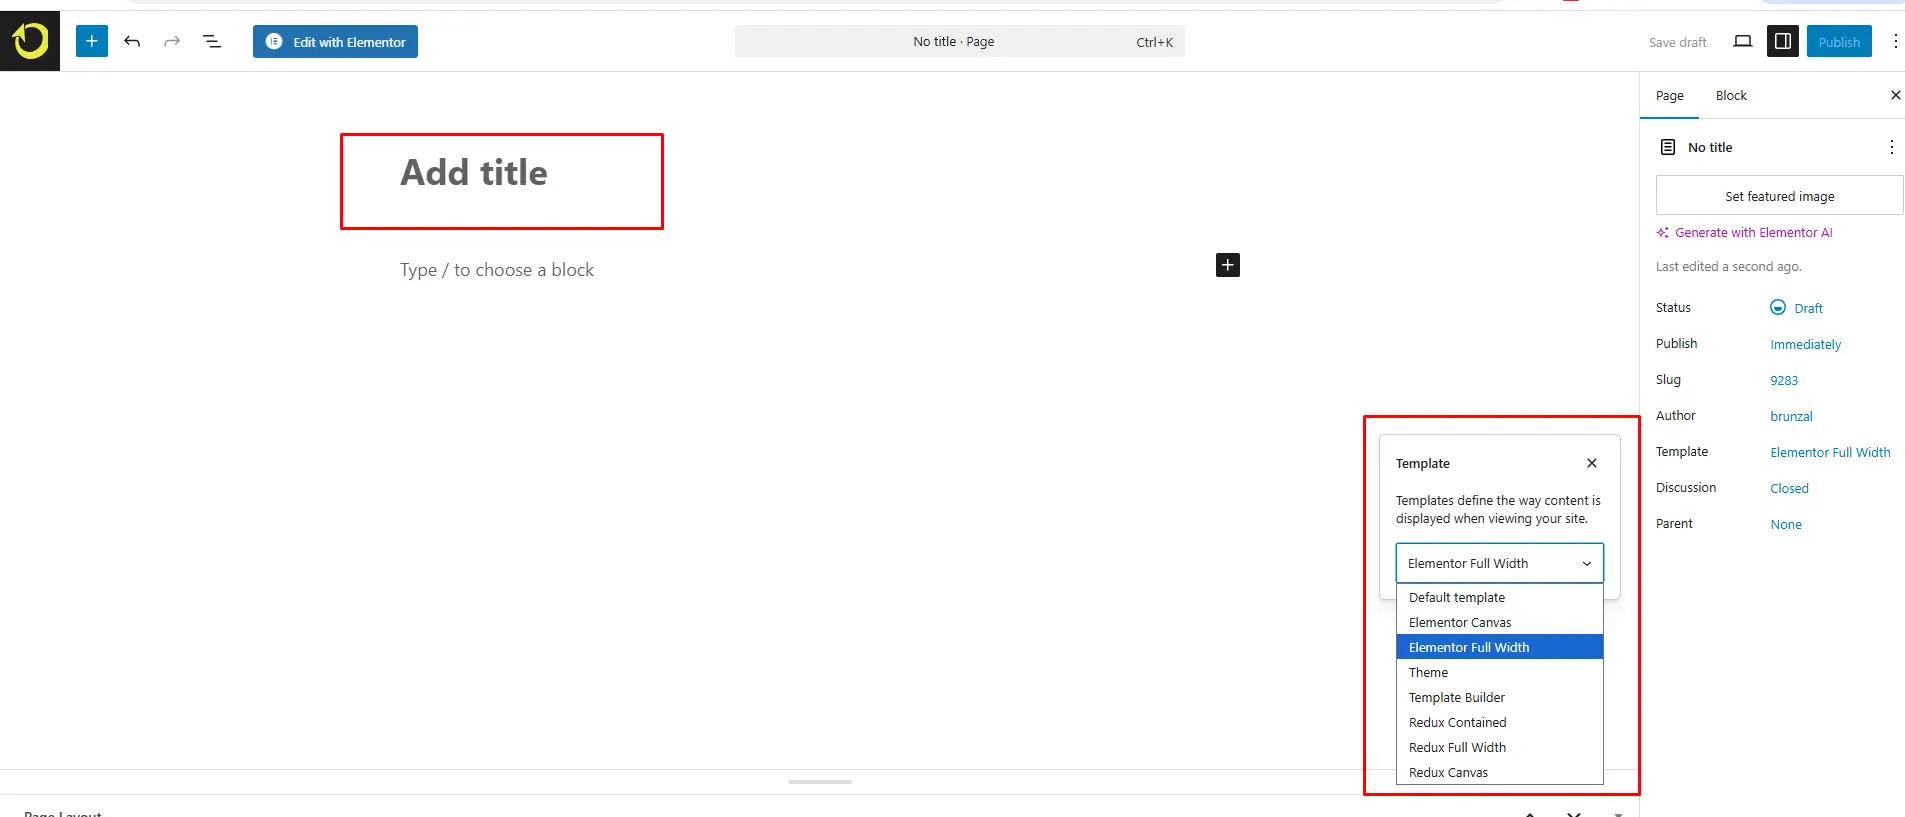Click the Elementor Full Width template value in sidebar
This screenshot has height=817, width=1905.
1830,452
